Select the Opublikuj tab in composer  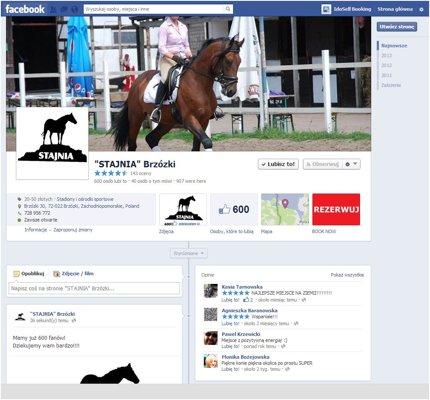[x=29, y=274]
